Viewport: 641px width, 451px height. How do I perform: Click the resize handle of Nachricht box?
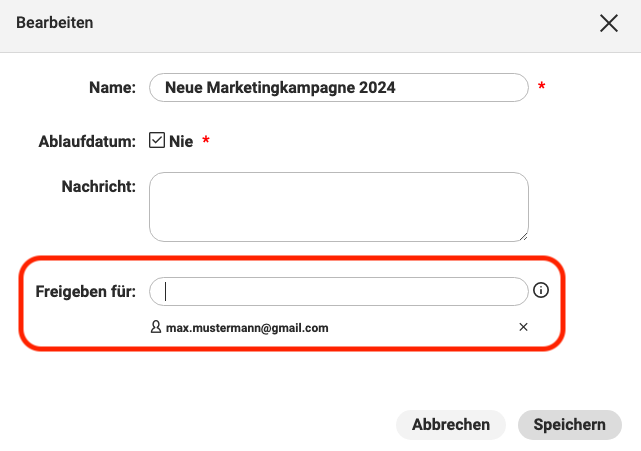pyautogui.click(x=524, y=237)
